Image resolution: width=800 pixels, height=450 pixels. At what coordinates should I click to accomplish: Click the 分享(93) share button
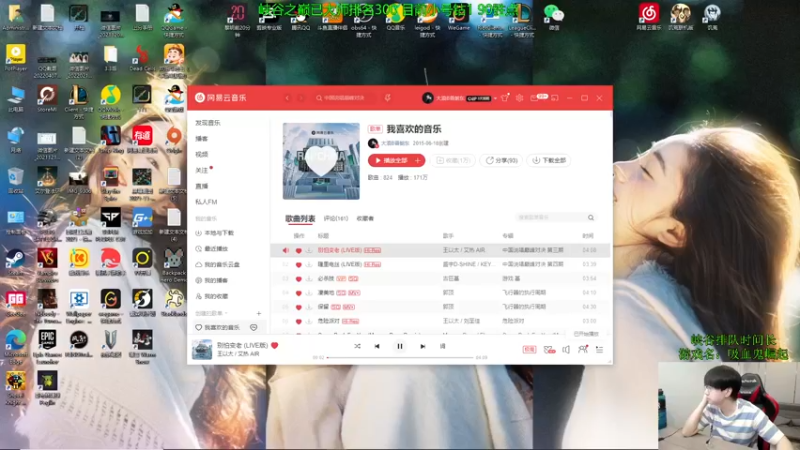(502, 160)
